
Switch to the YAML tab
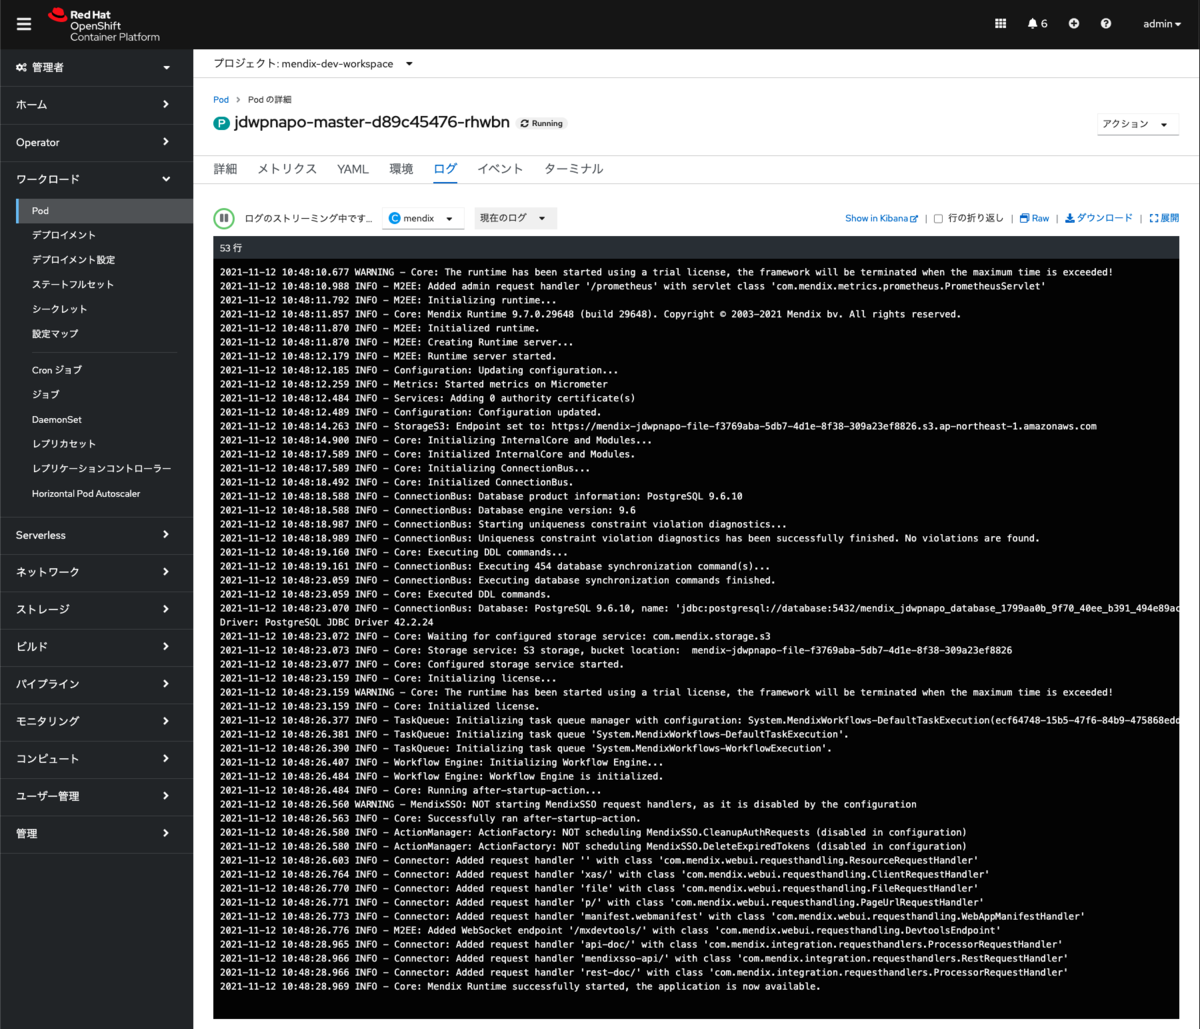pyautogui.click(x=353, y=169)
